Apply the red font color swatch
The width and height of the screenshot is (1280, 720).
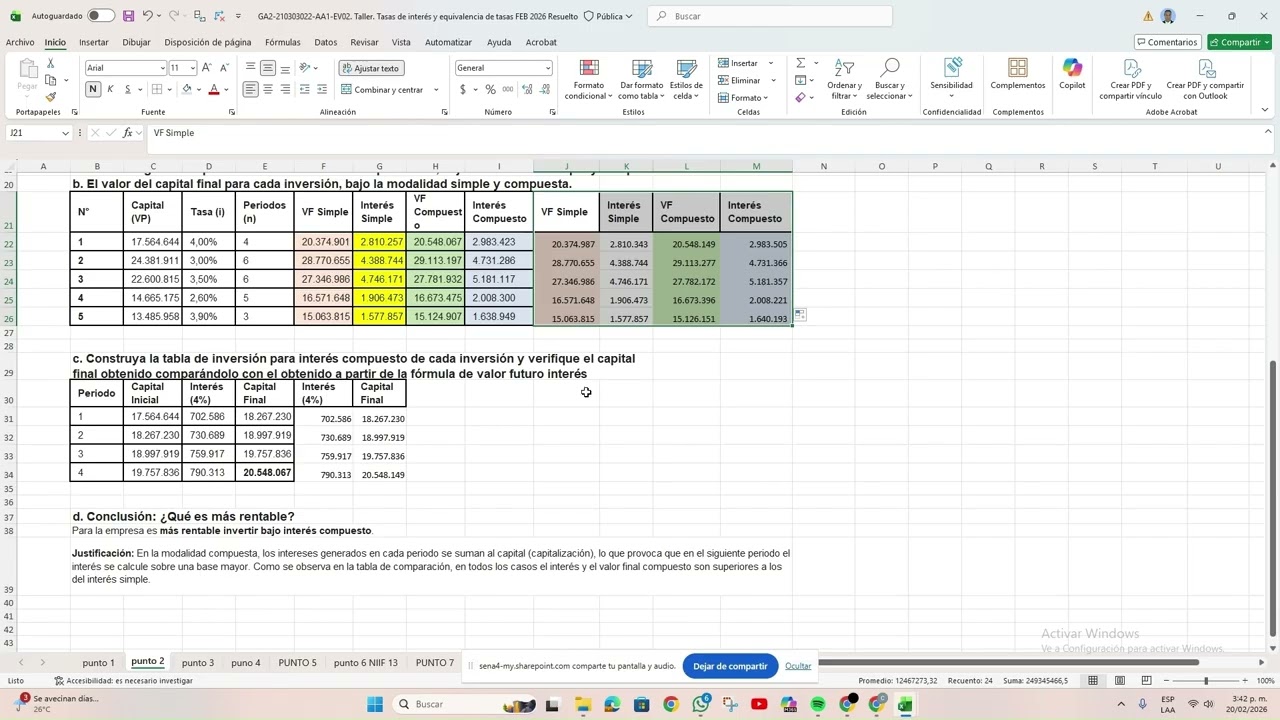pos(213,89)
